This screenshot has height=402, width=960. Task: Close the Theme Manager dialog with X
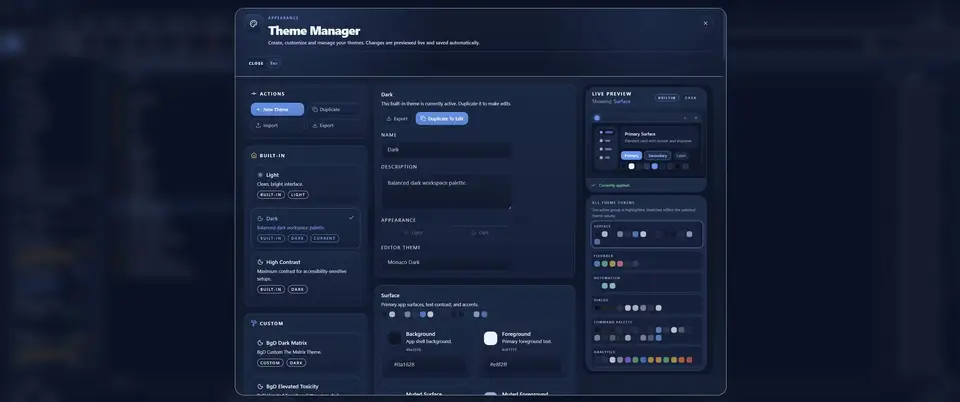705,23
